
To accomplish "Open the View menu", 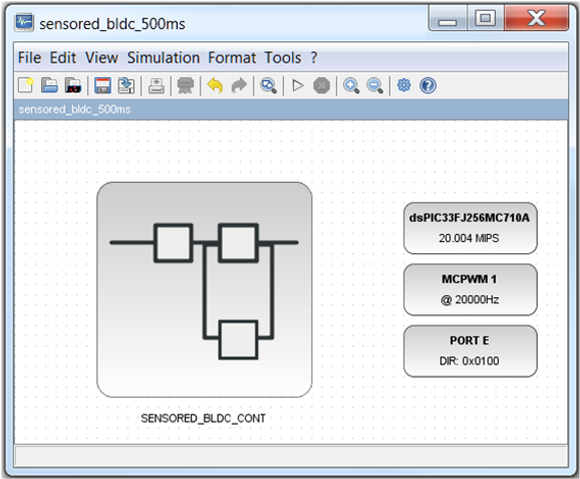I will coord(102,58).
